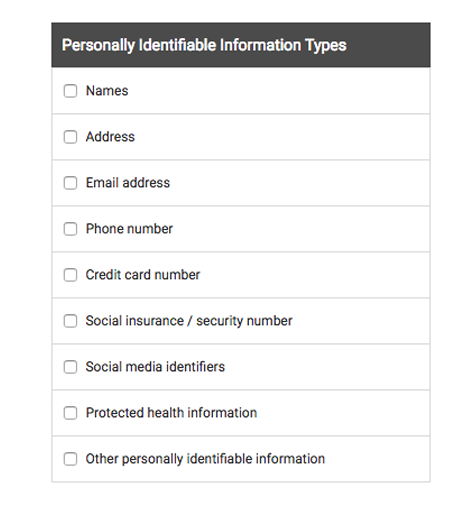Enable Other personally identifiable information checkbox

[70, 459]
